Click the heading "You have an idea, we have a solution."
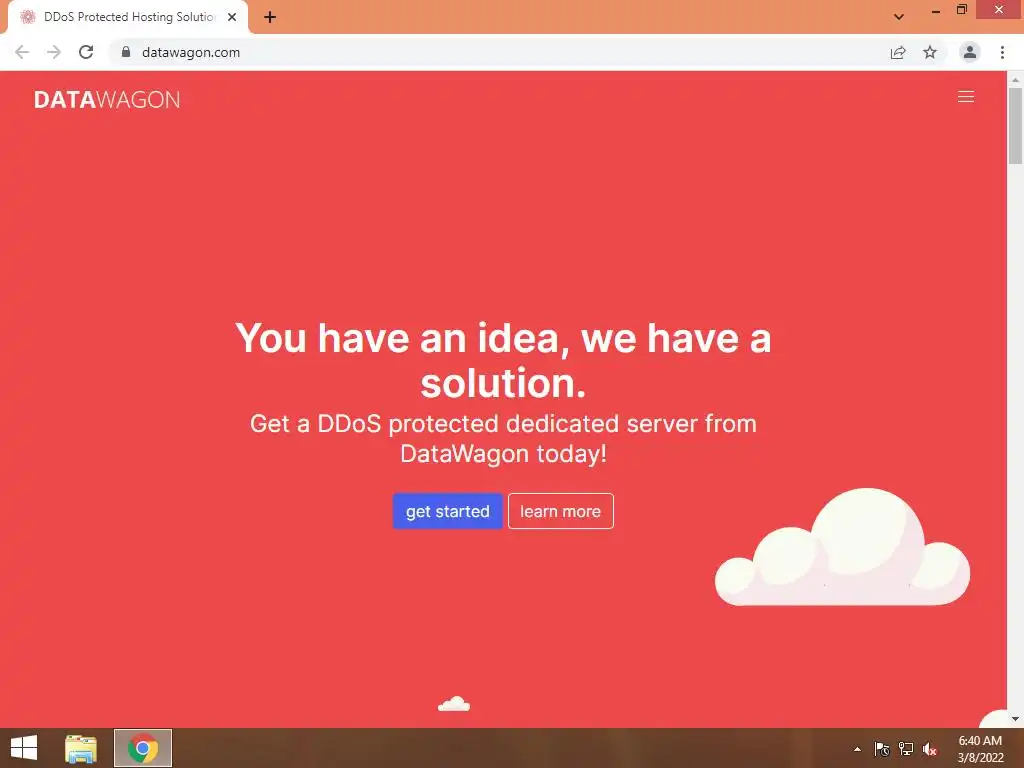The width and height of the screenshot is (1024, 768). [503, 360]
